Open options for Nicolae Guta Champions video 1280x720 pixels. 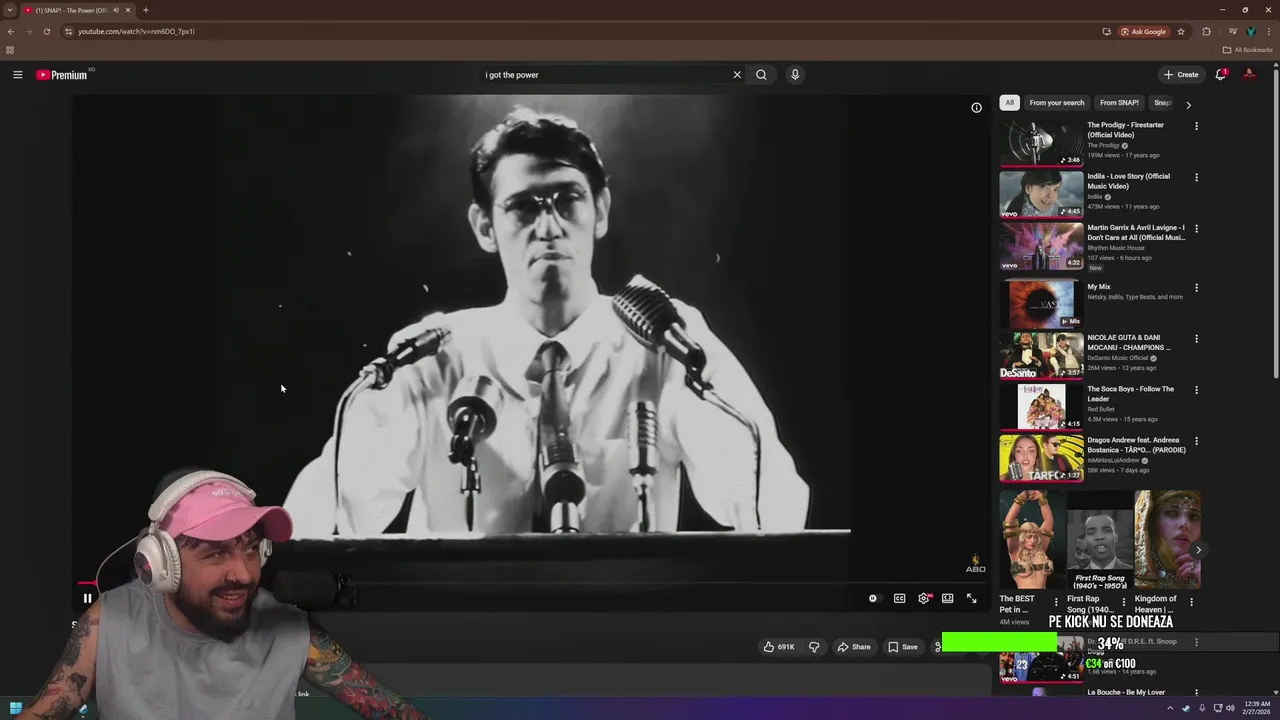(1196, 339)
